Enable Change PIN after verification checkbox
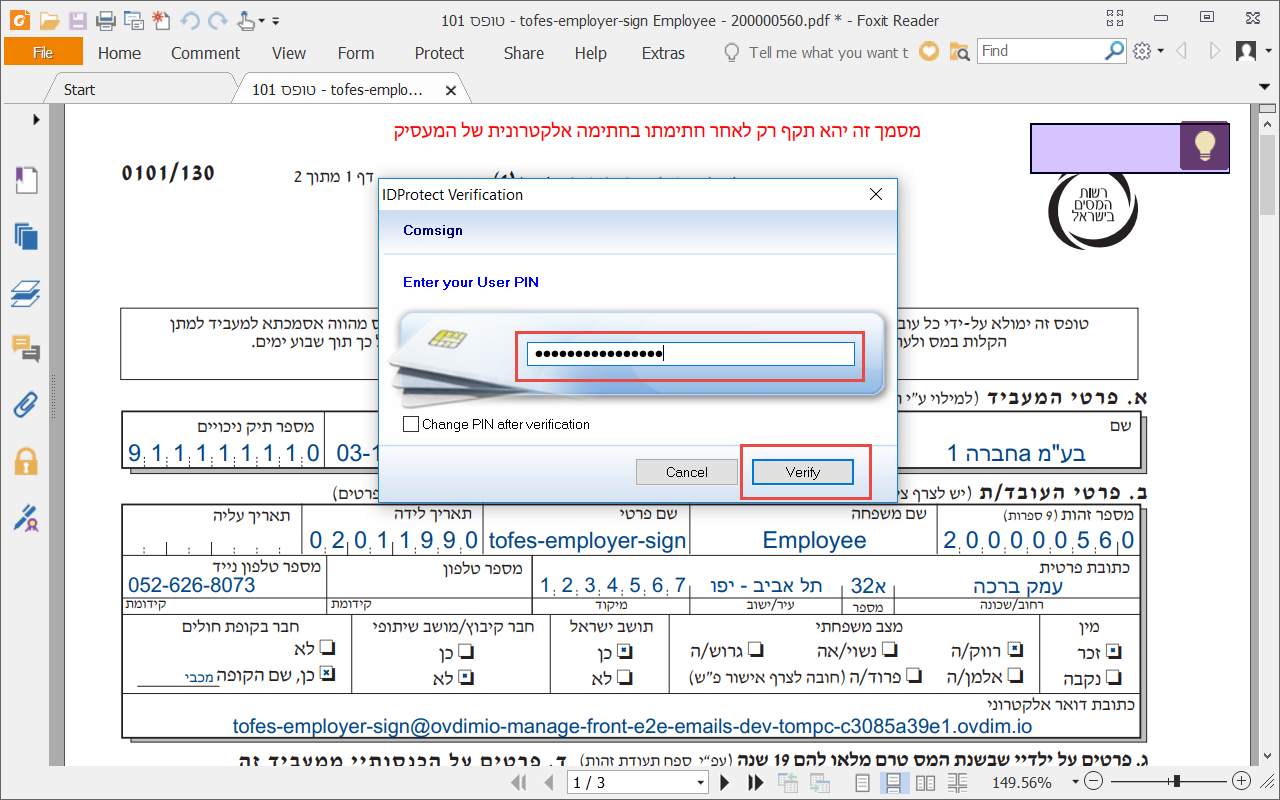 (x=411, y=424)
